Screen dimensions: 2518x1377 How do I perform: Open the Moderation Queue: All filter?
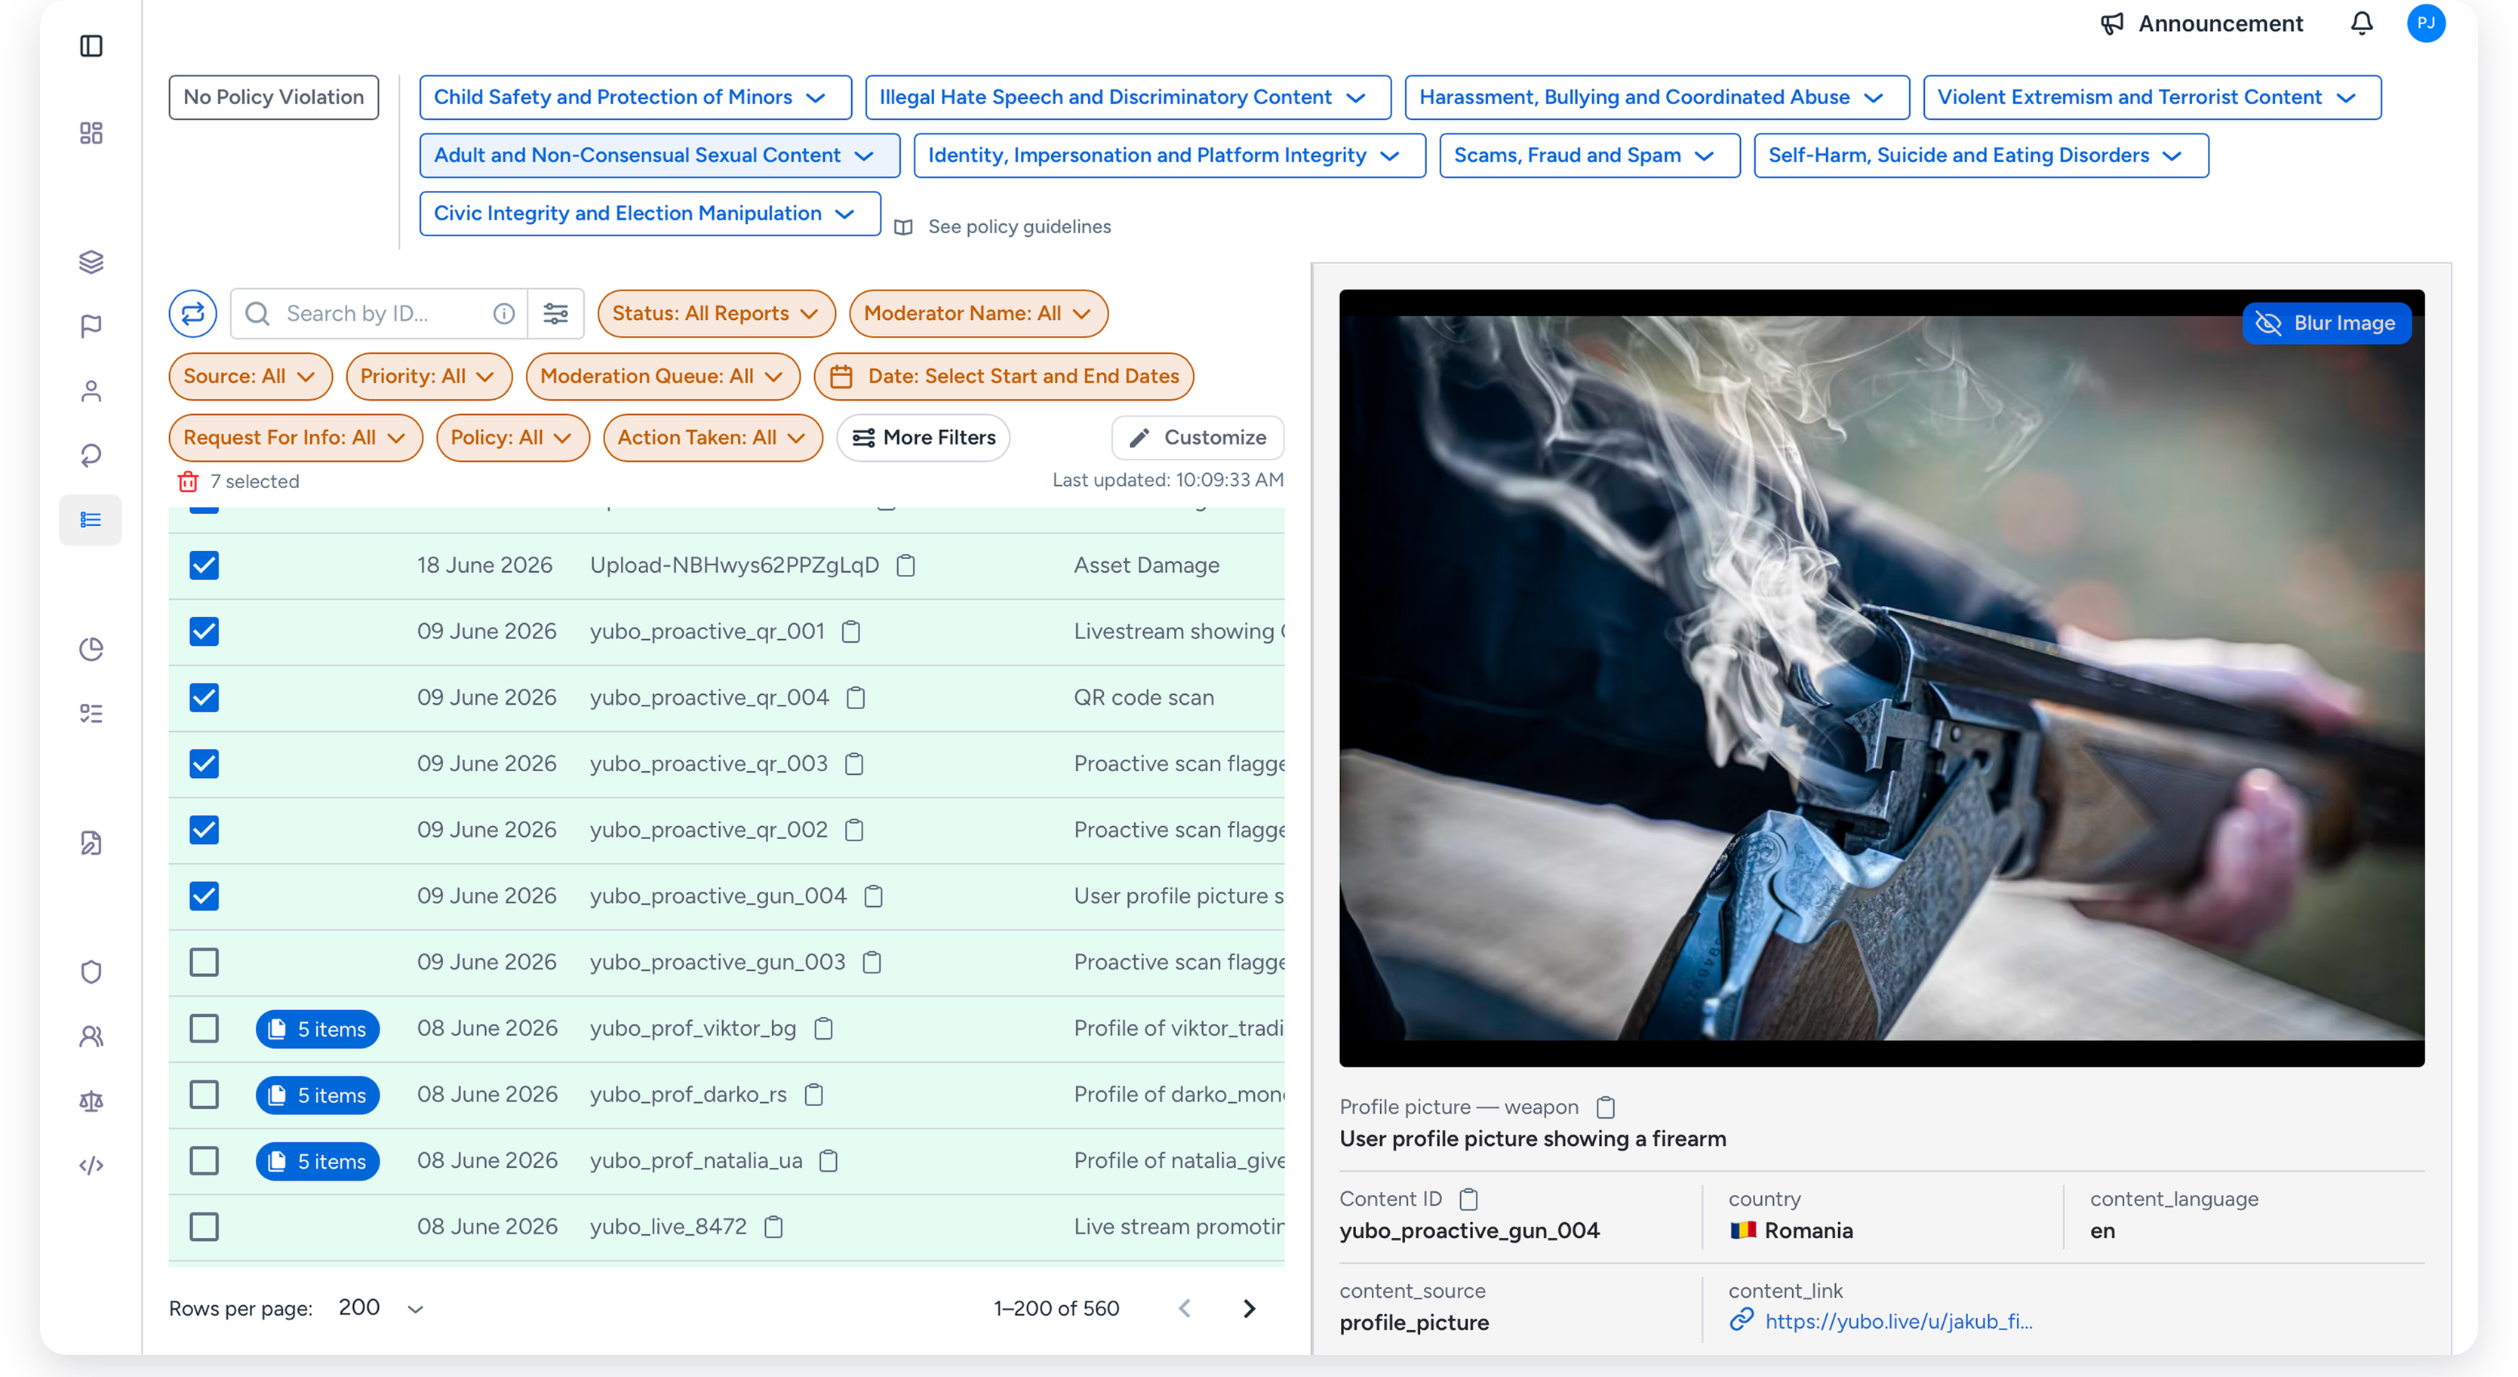coord(662,377)
